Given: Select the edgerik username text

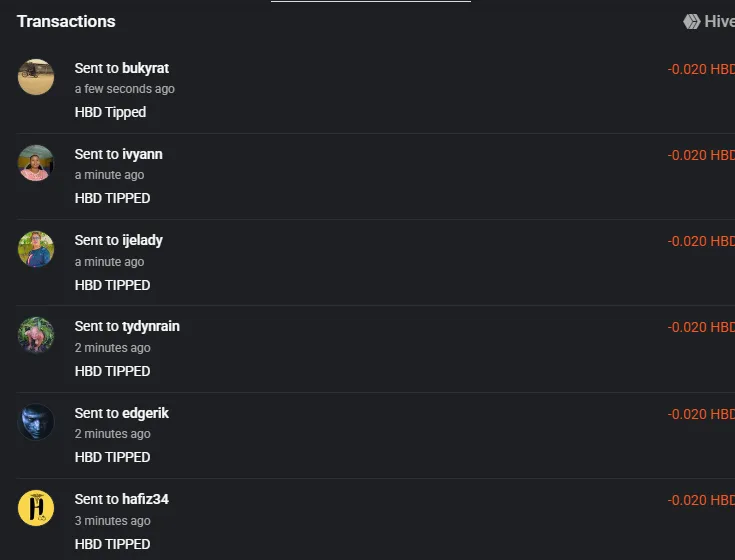Looking at the screenshot, I should pos(145,413).
